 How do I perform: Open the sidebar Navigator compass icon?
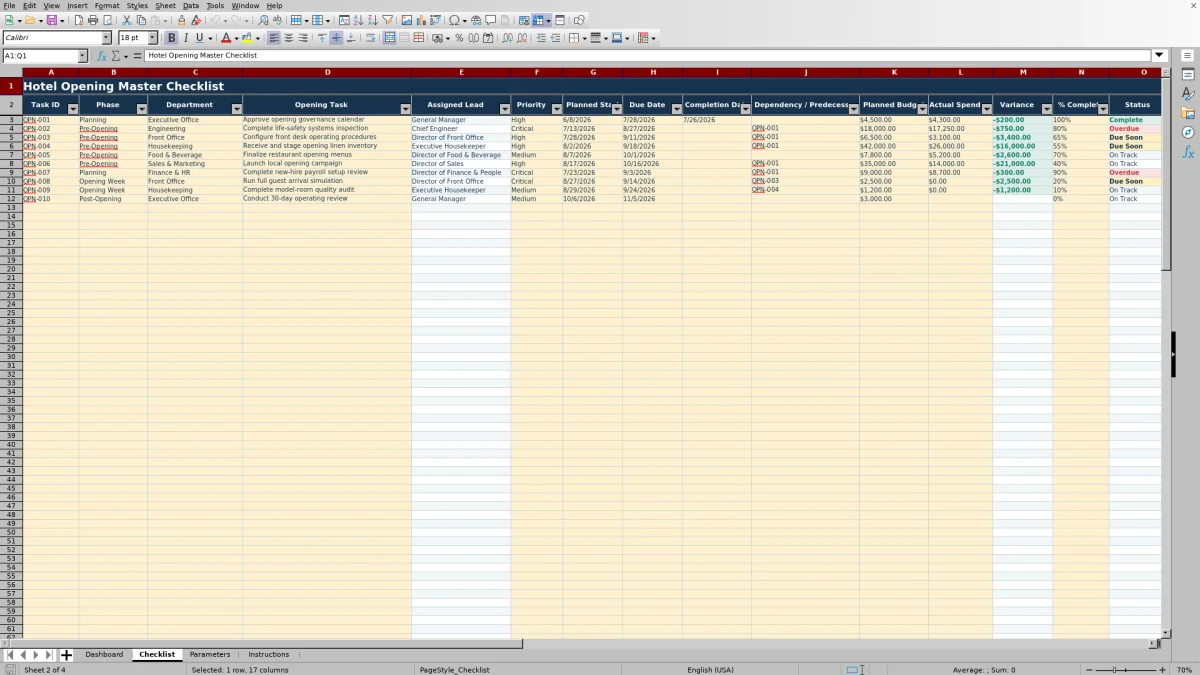(x=1188, y=132)
